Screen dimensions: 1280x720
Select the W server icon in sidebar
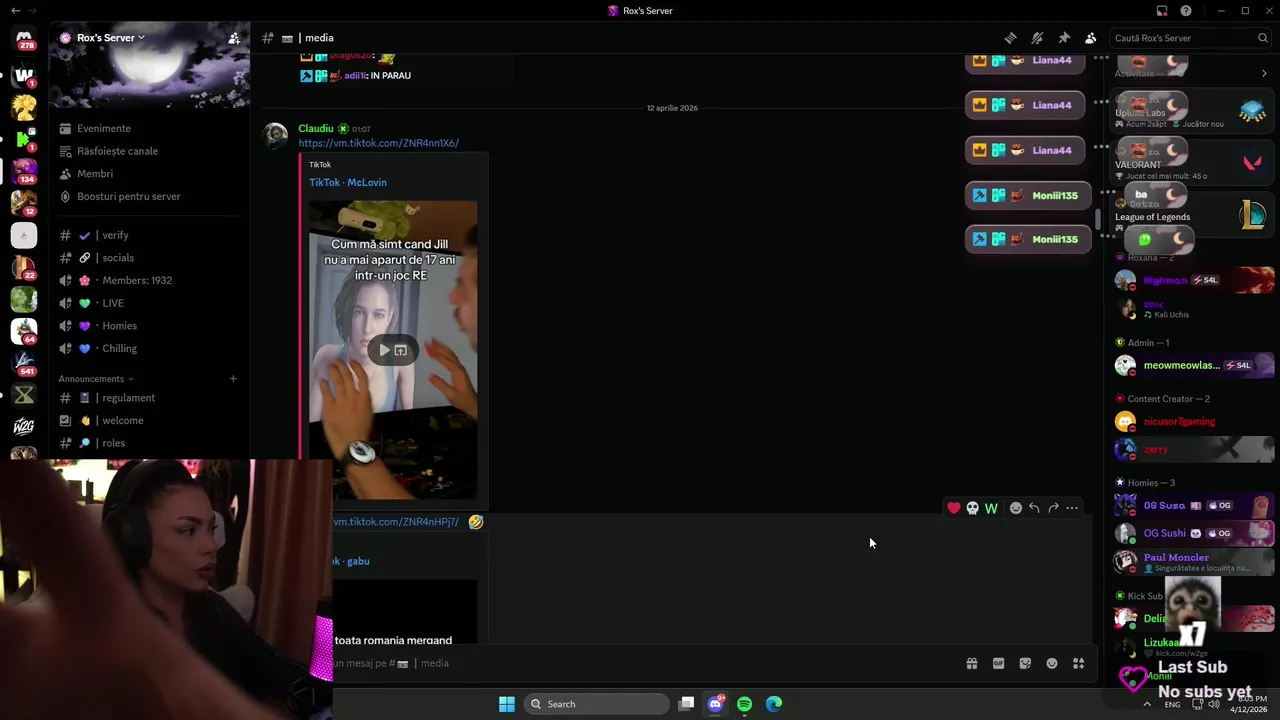24,75
